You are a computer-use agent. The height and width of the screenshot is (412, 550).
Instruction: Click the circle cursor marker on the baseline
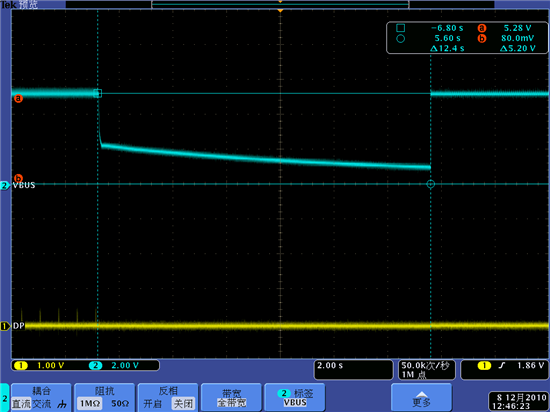[x=431, y=184]
